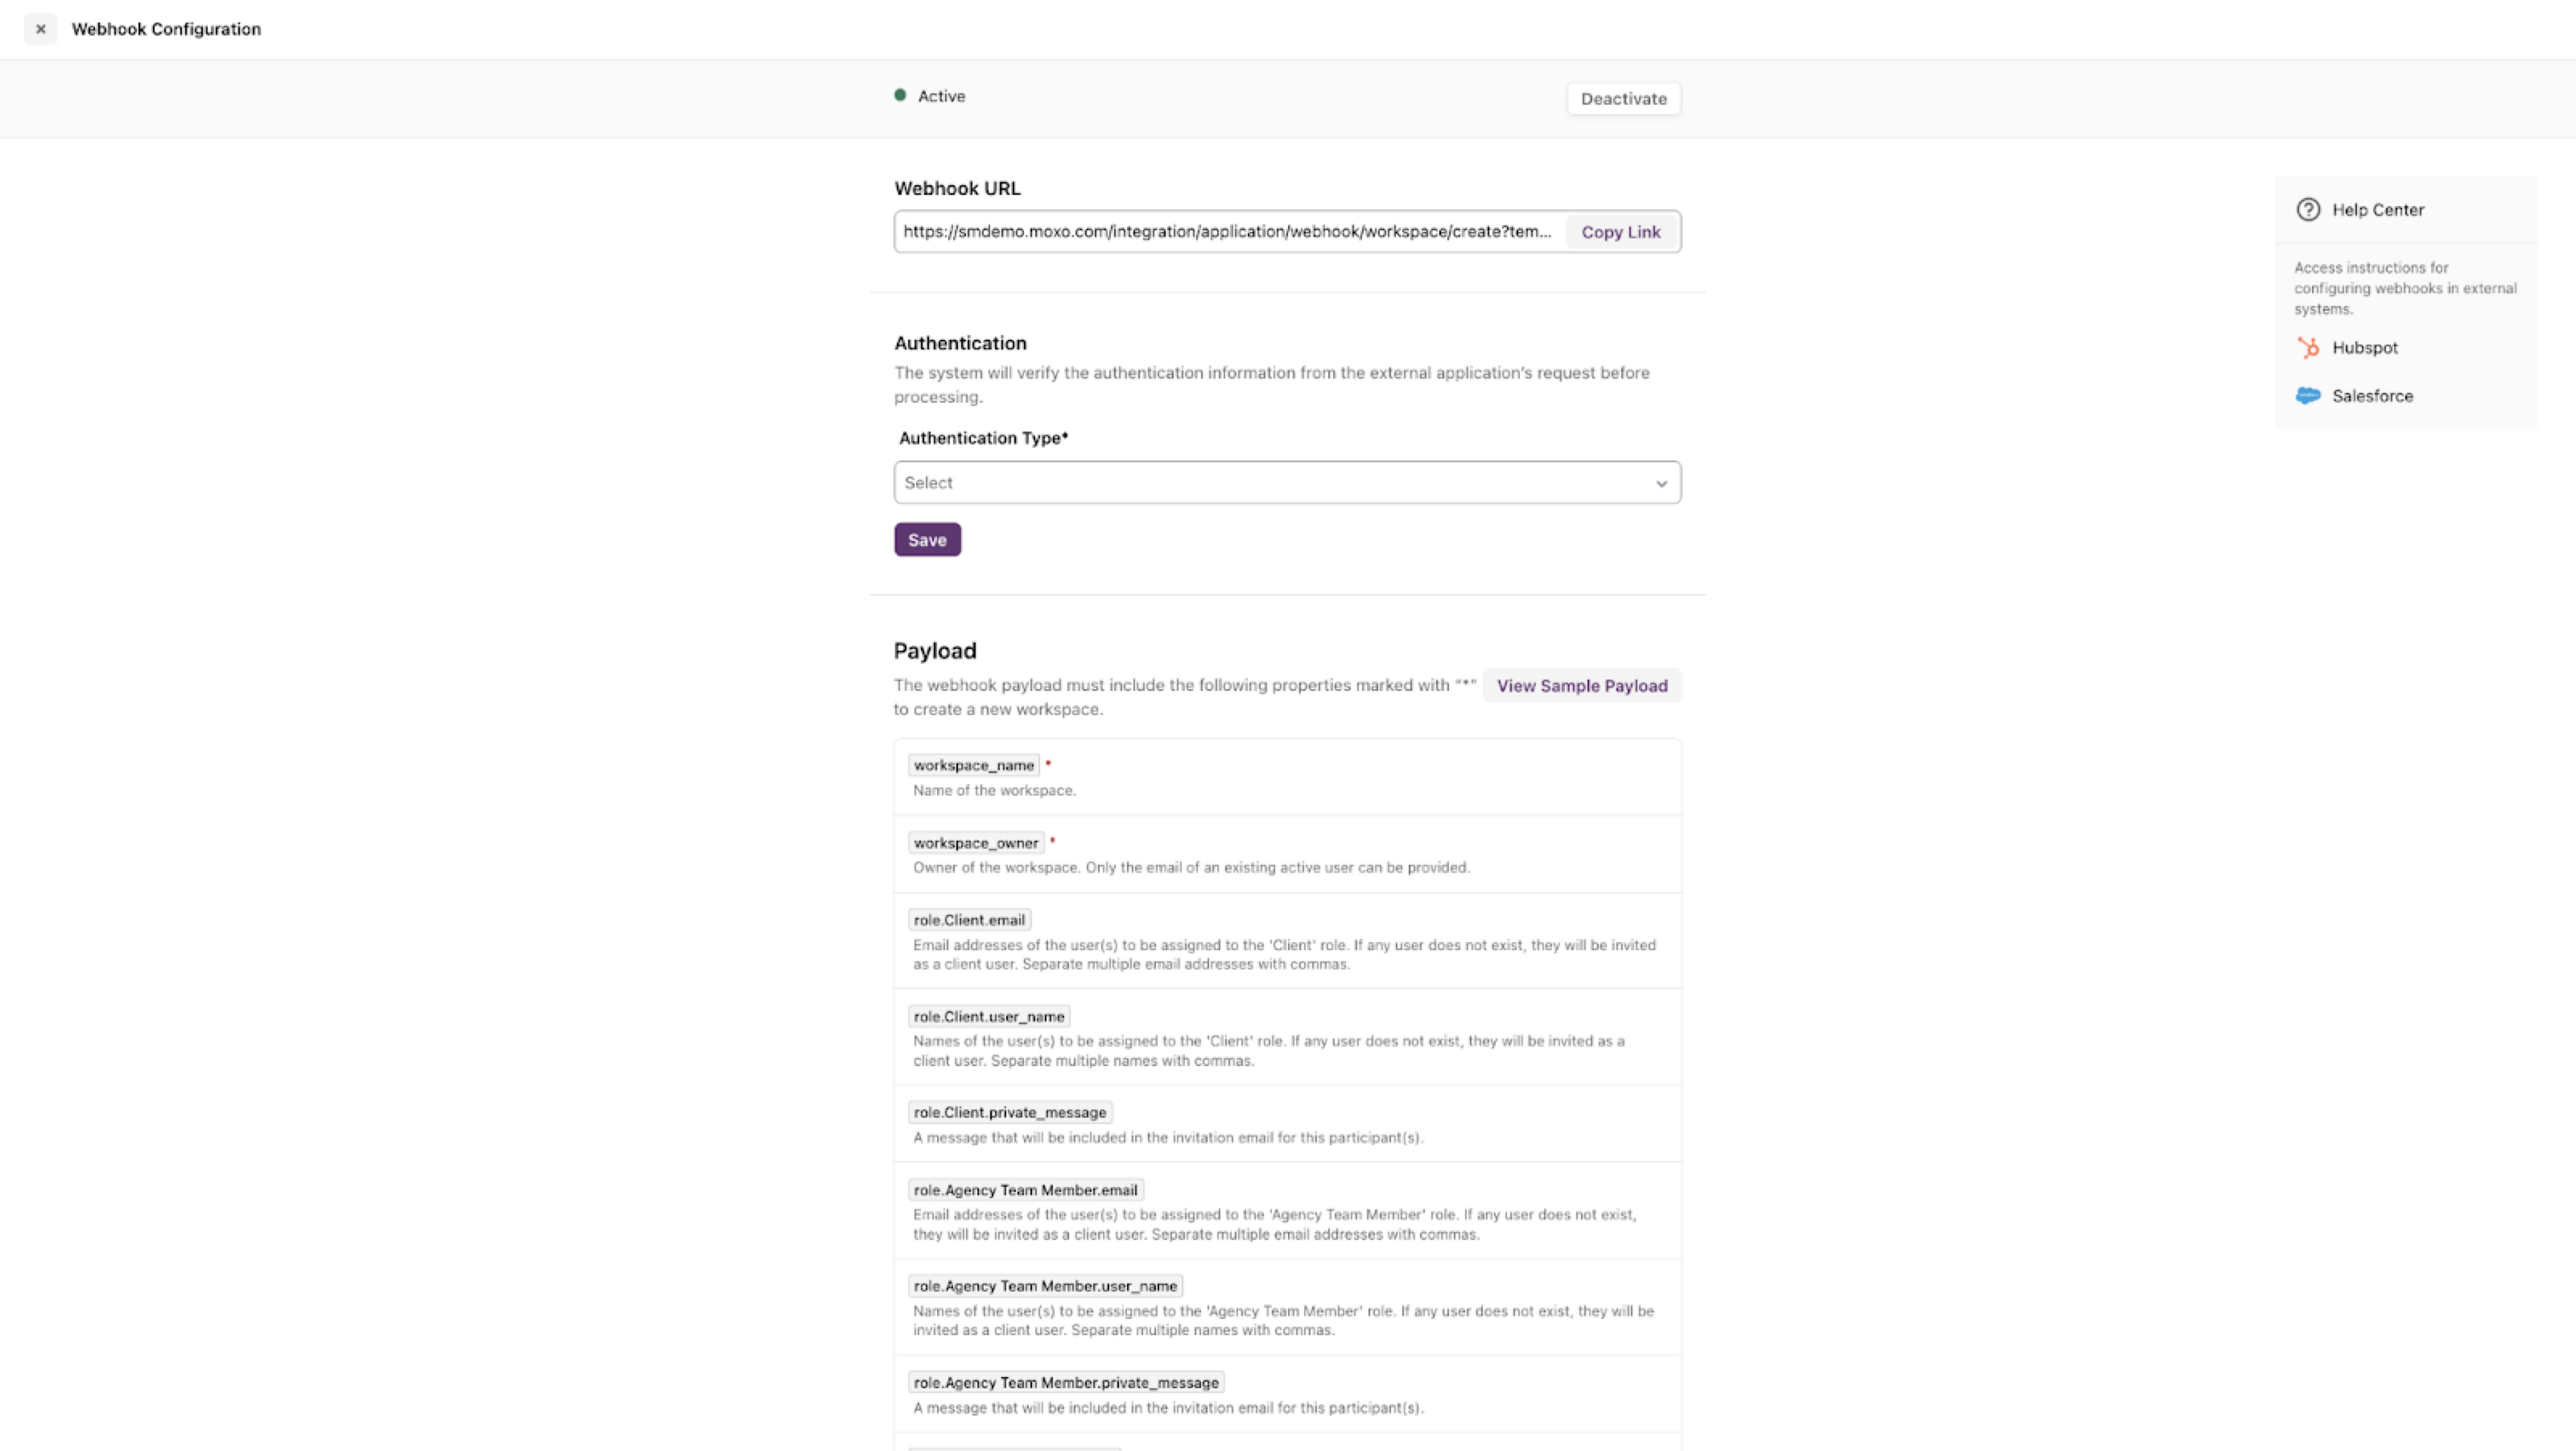Open the Hubspot instructions link

click(x=2365, y=348)
